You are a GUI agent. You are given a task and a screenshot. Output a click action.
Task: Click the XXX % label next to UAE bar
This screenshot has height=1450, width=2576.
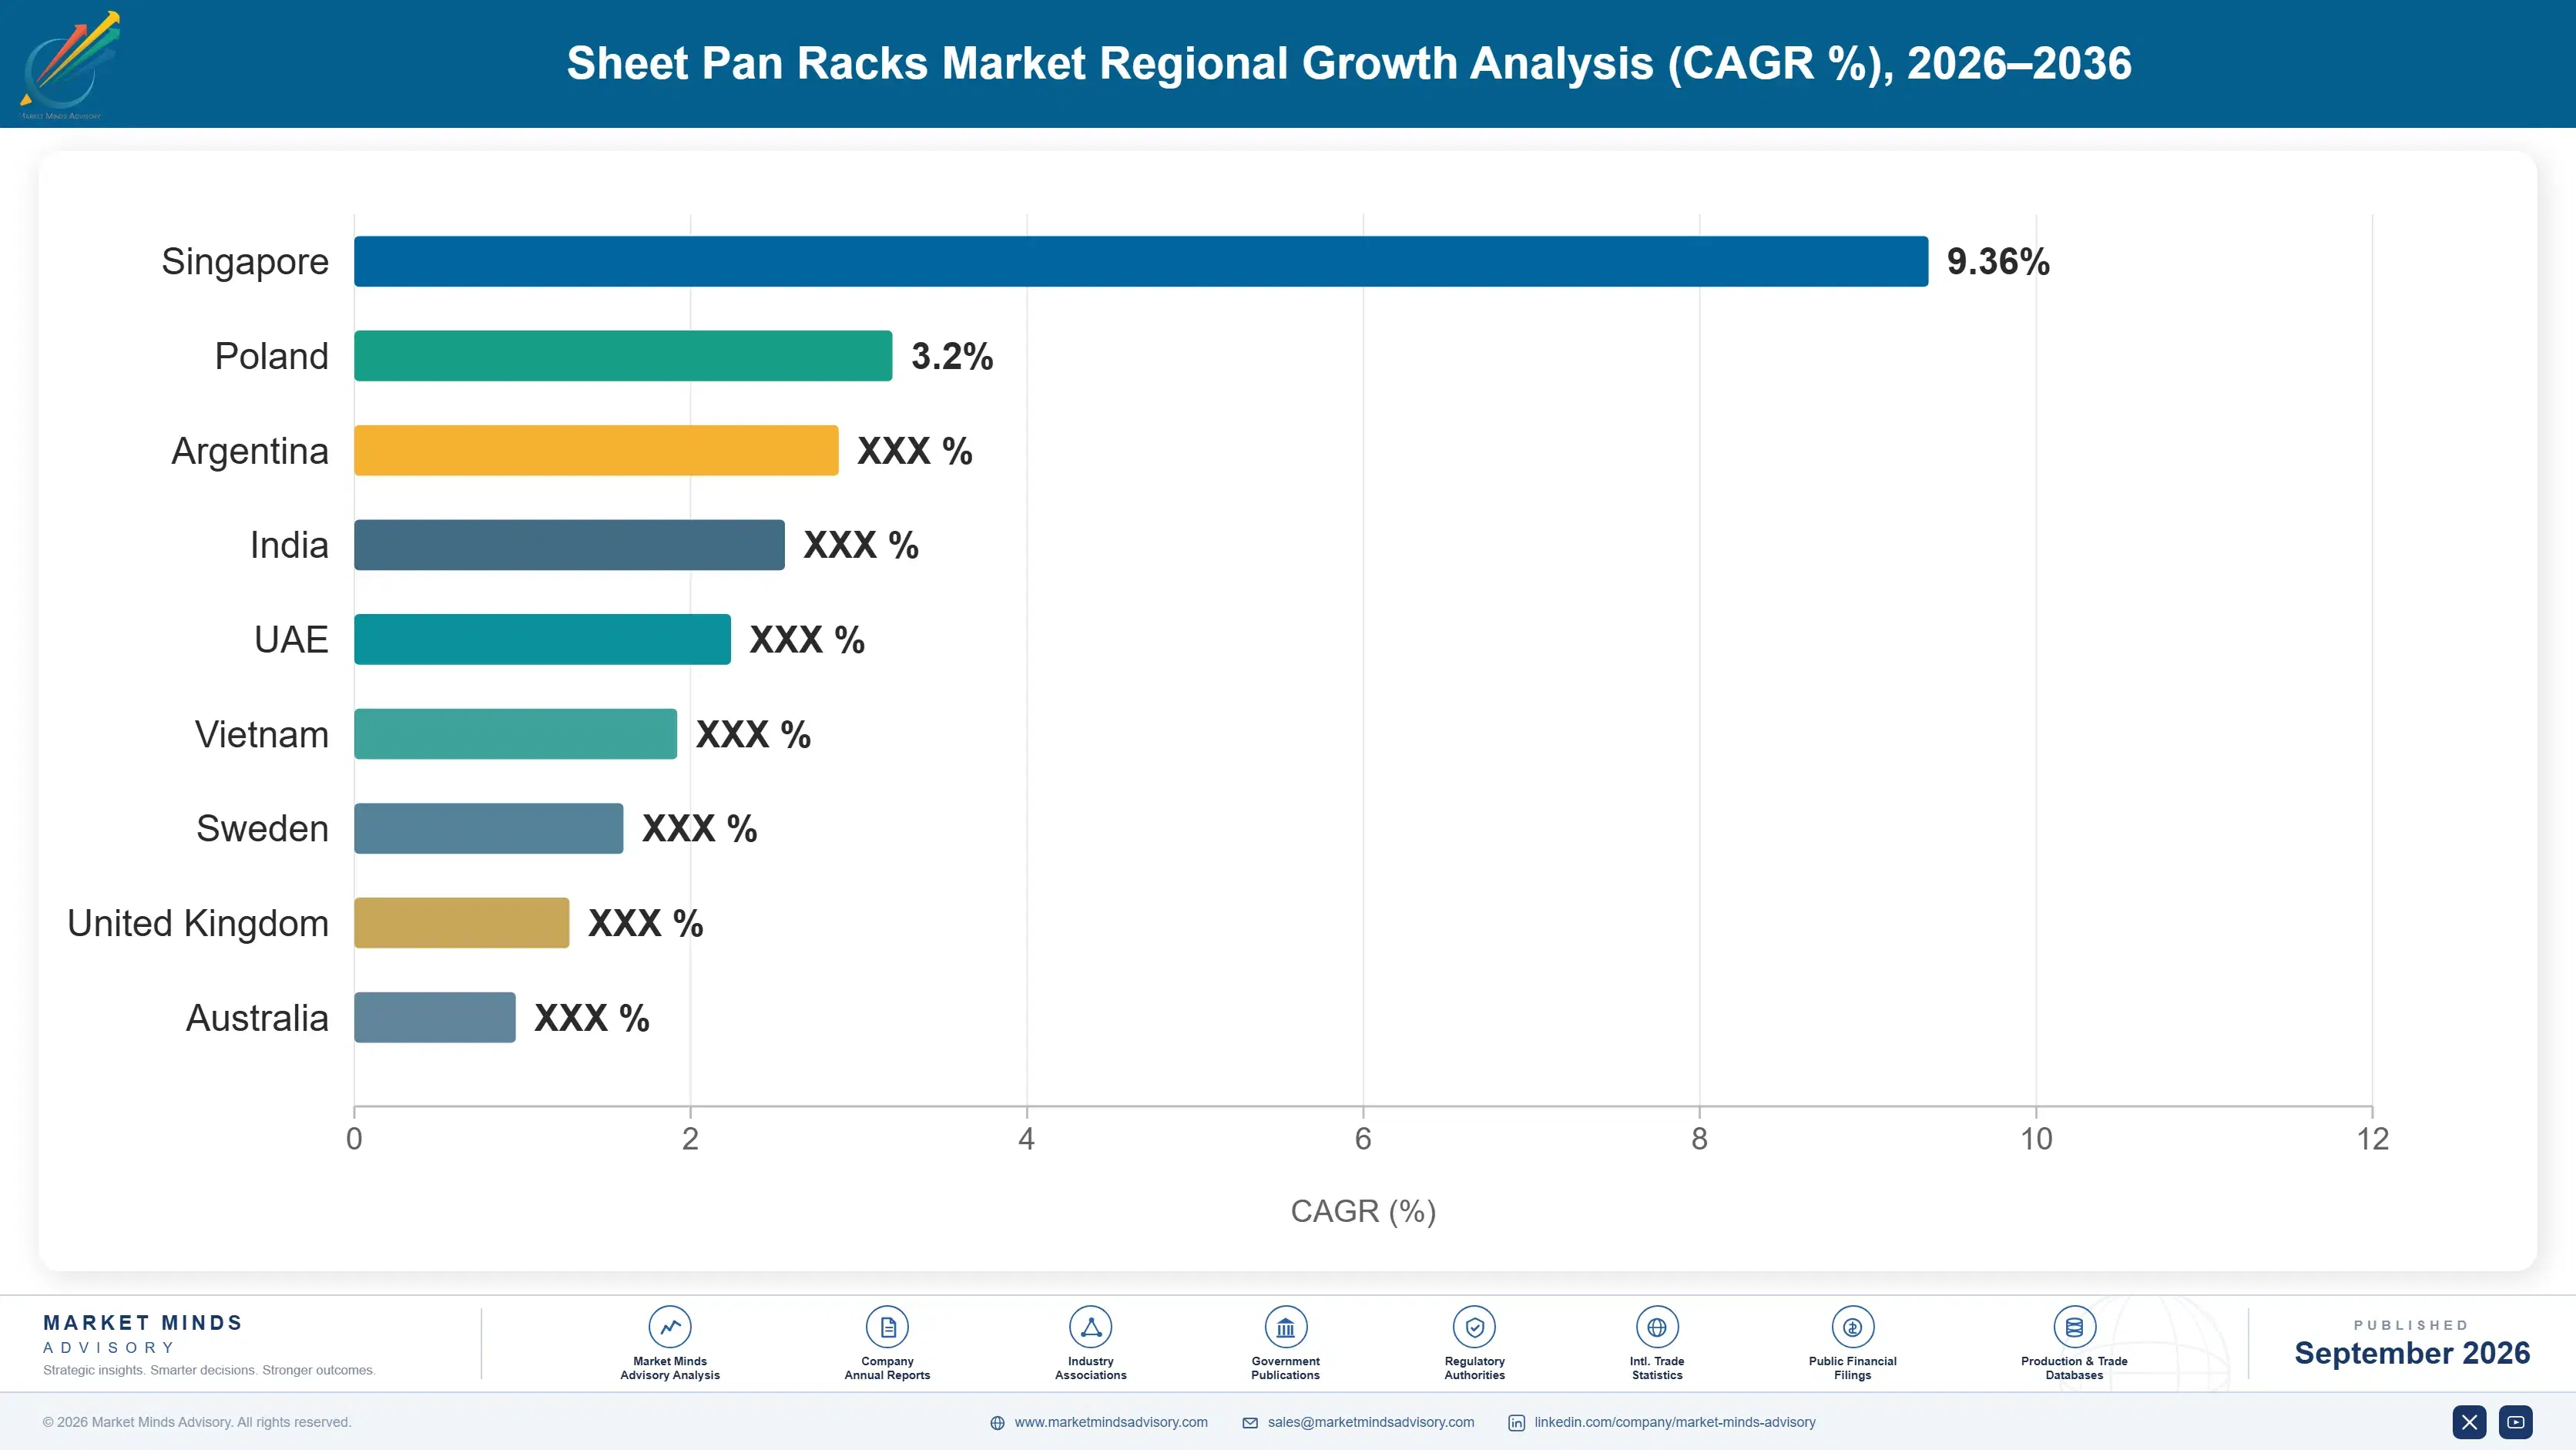point(807,640)
